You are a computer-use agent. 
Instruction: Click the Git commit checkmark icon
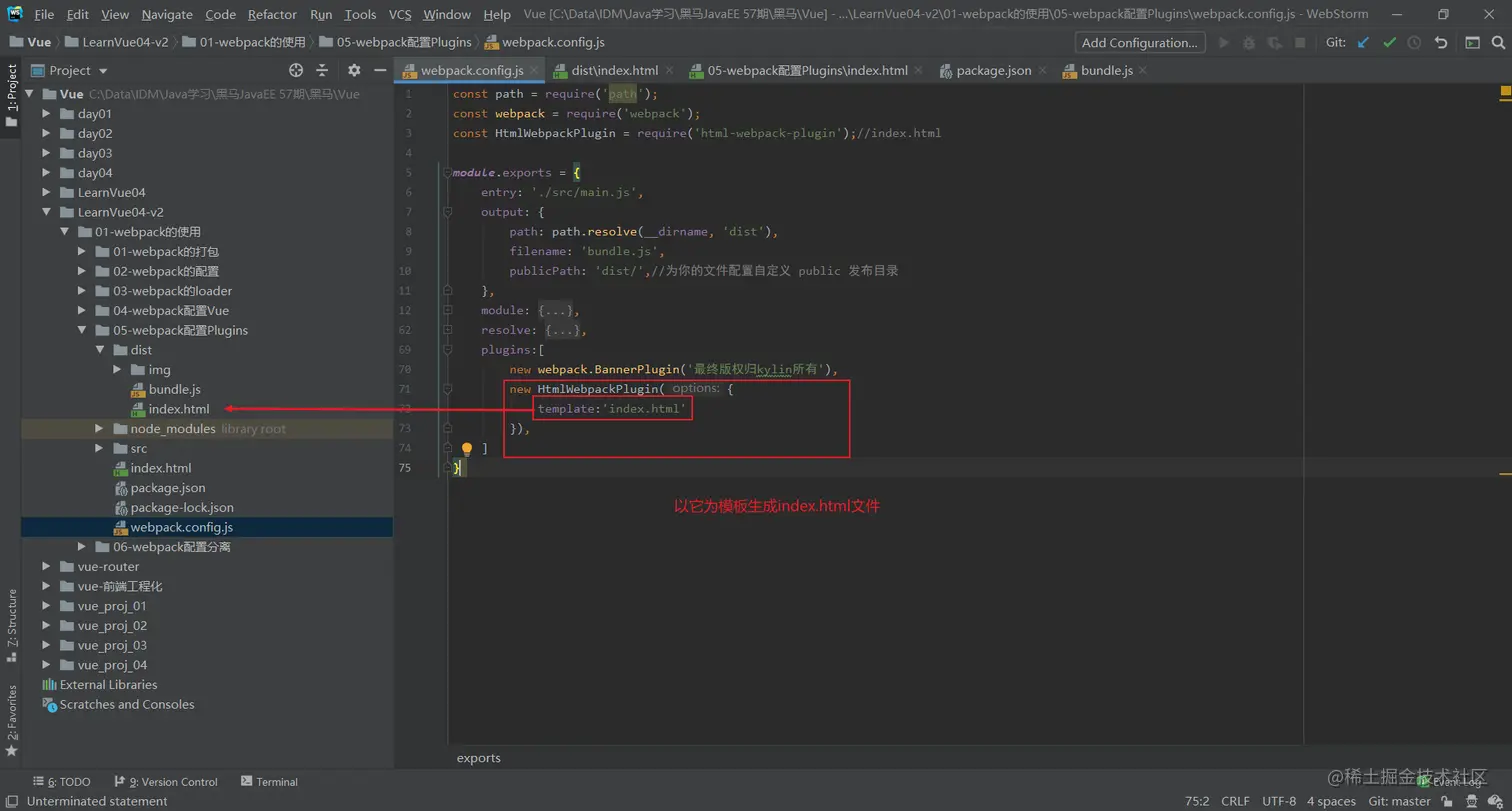(x=1390, y=43)
